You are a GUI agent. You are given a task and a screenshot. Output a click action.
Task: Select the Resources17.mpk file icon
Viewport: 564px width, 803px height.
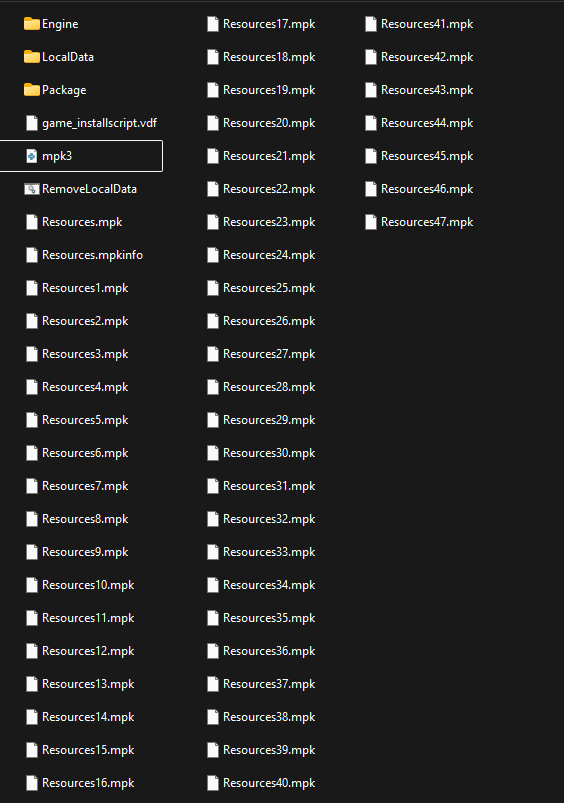213,24
